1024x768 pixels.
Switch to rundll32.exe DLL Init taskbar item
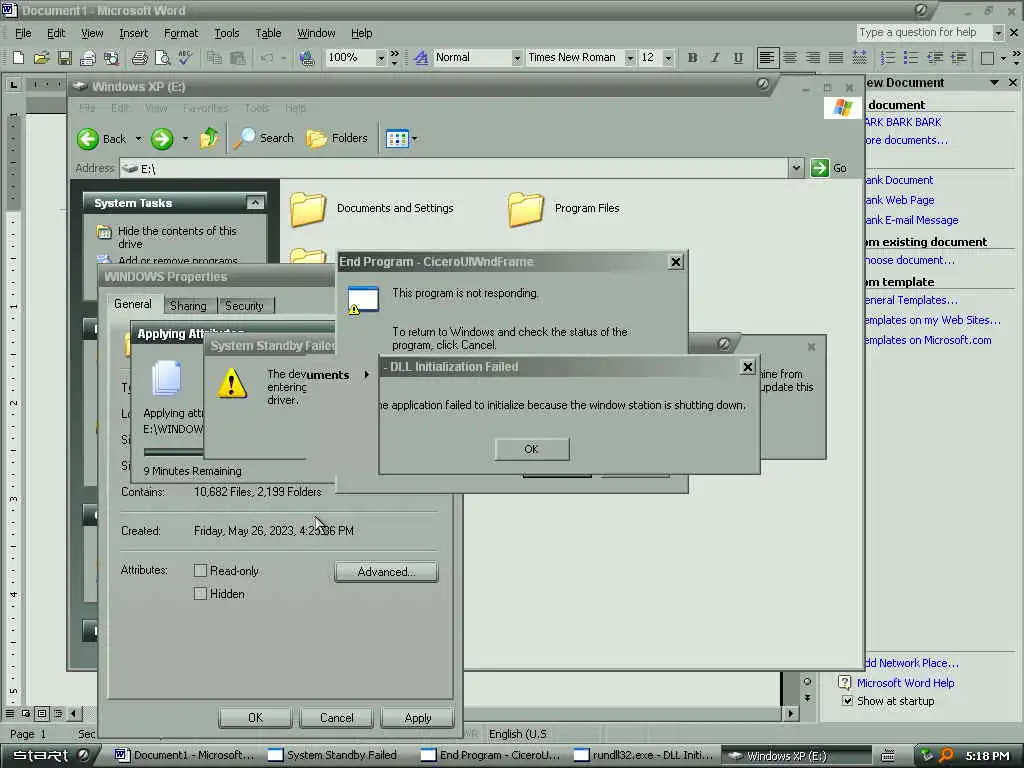(x=644, y=755)
